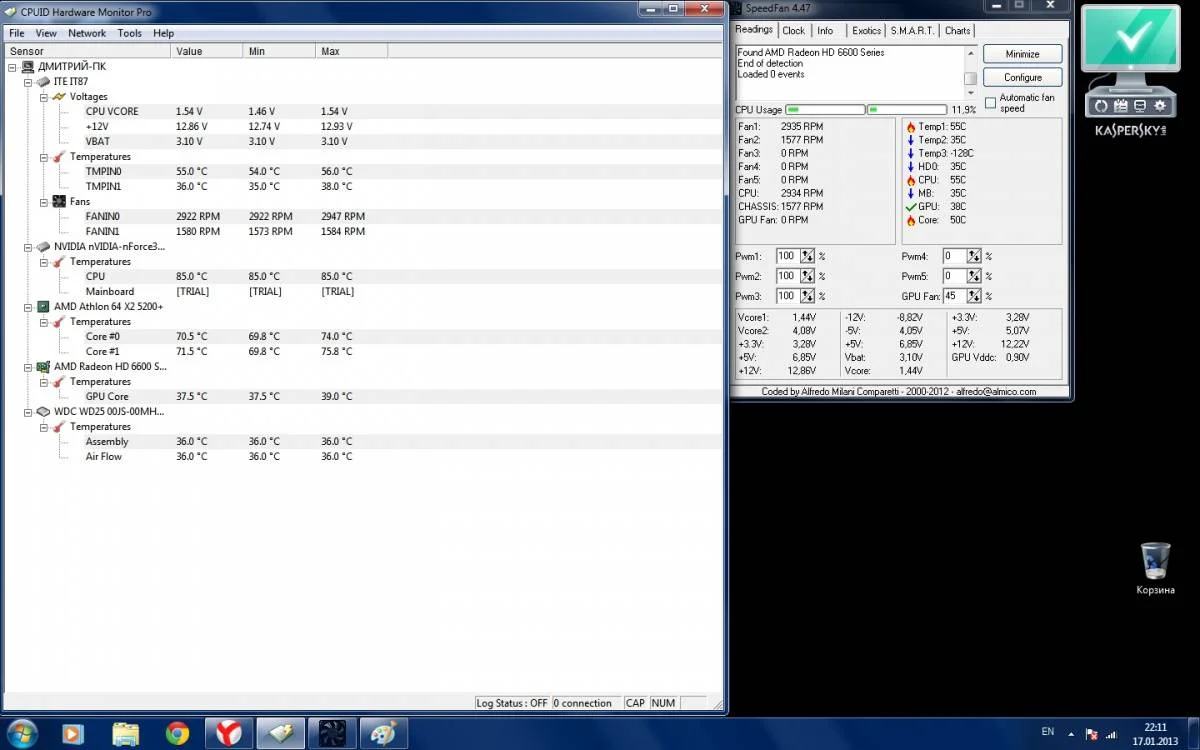1200x750 pixels.
Task: Click the Pwm1 percentage field
Action: 787,257
